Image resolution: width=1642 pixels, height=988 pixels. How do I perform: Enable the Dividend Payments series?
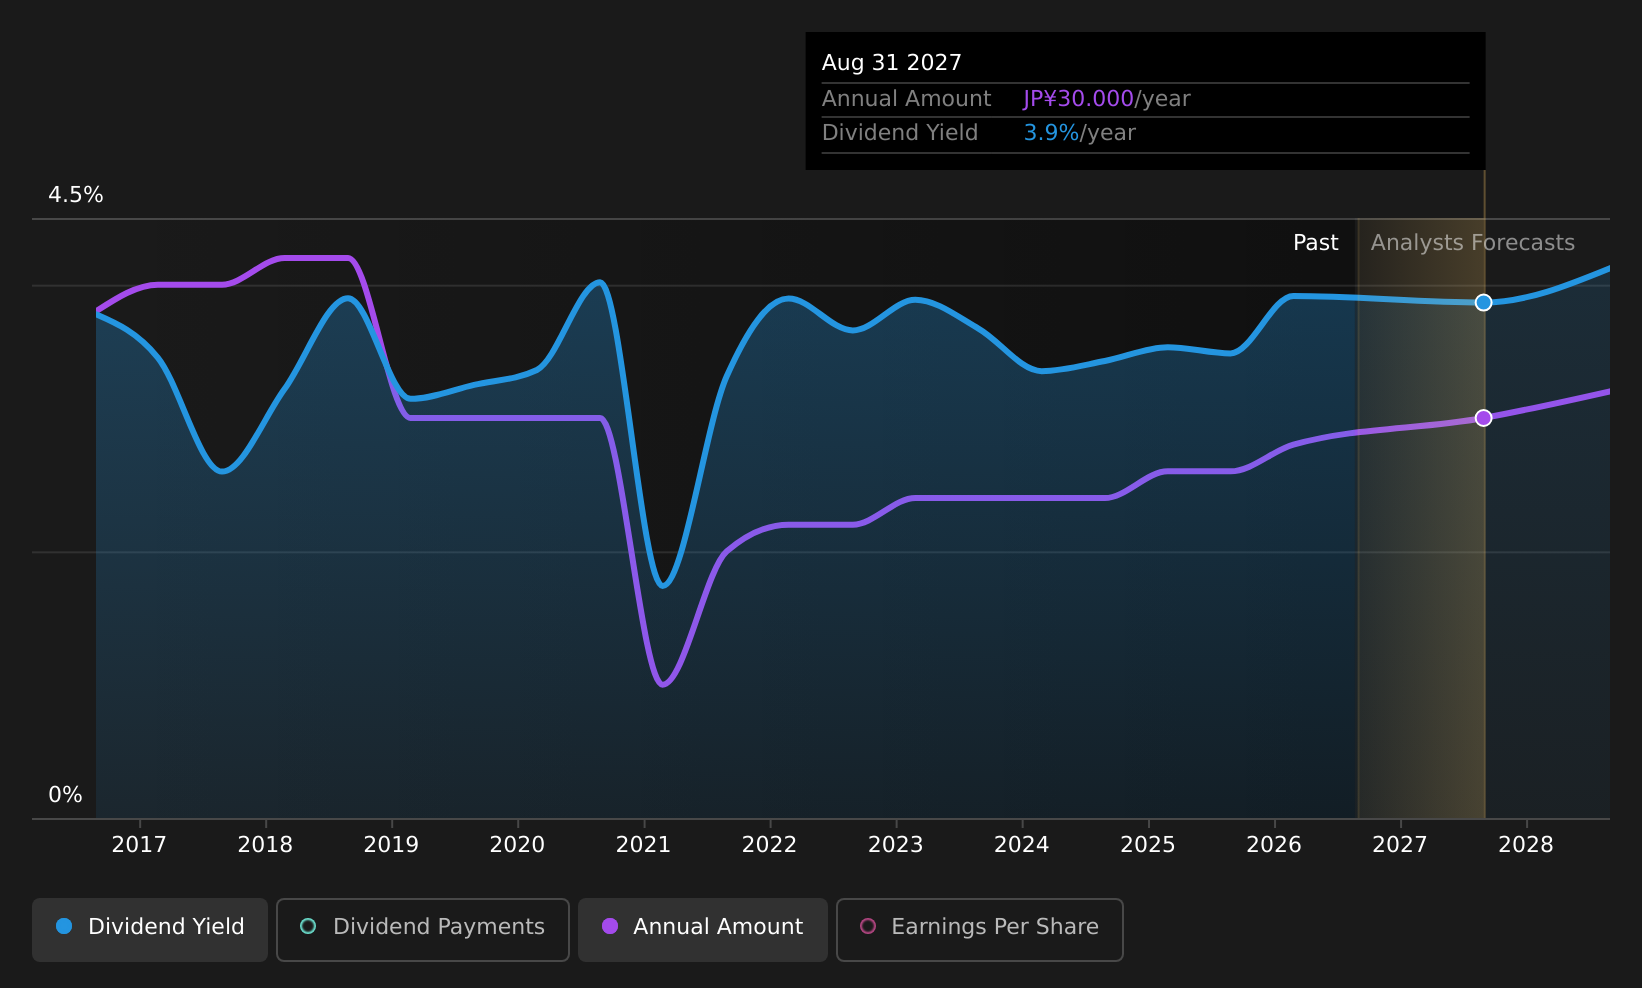tap(423, 929)
